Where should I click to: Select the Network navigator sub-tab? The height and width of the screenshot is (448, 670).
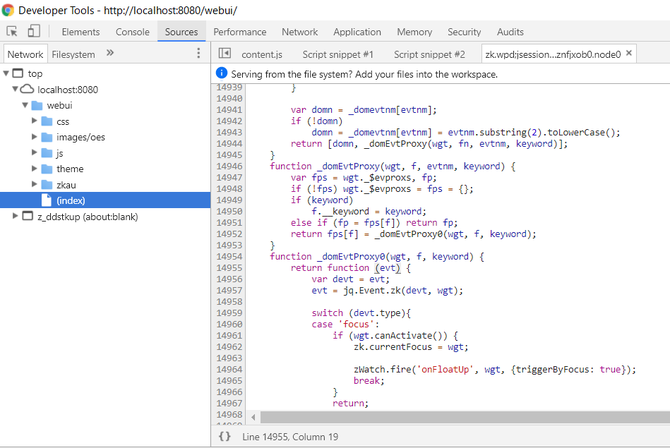click(x=25, y=54)
